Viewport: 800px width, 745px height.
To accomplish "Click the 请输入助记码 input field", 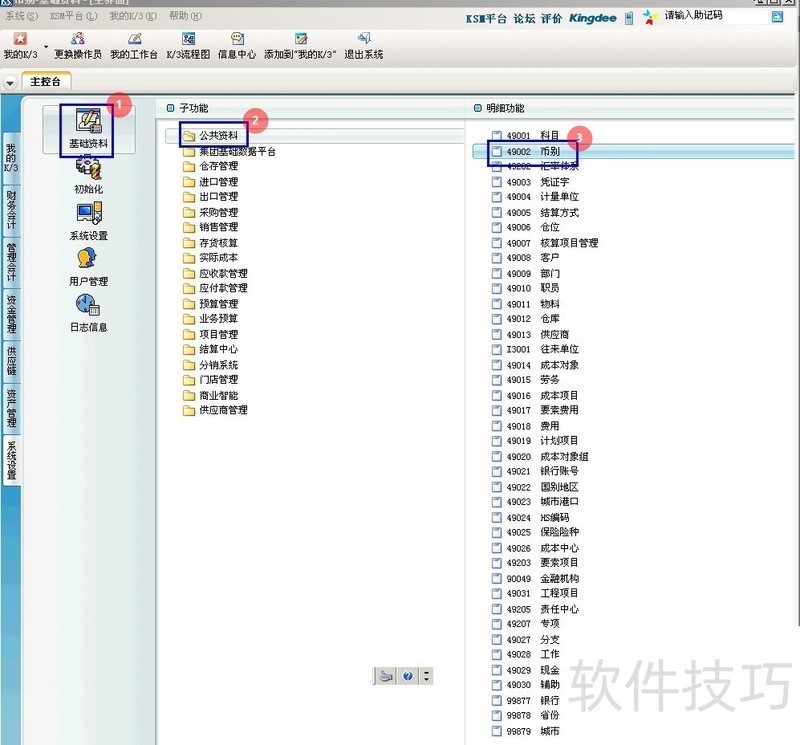I will click(x=714, y=17).
